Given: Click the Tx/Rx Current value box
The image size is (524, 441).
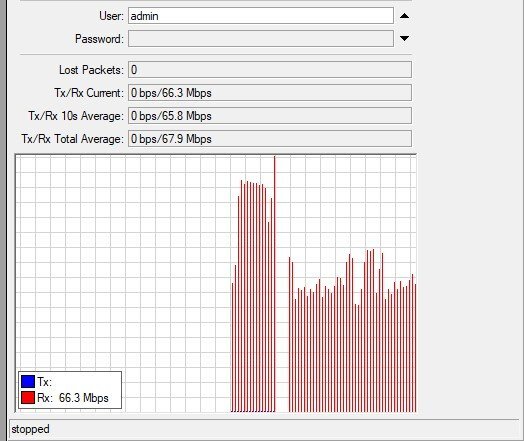Looking at the screenshot, I should click(270, 93).
